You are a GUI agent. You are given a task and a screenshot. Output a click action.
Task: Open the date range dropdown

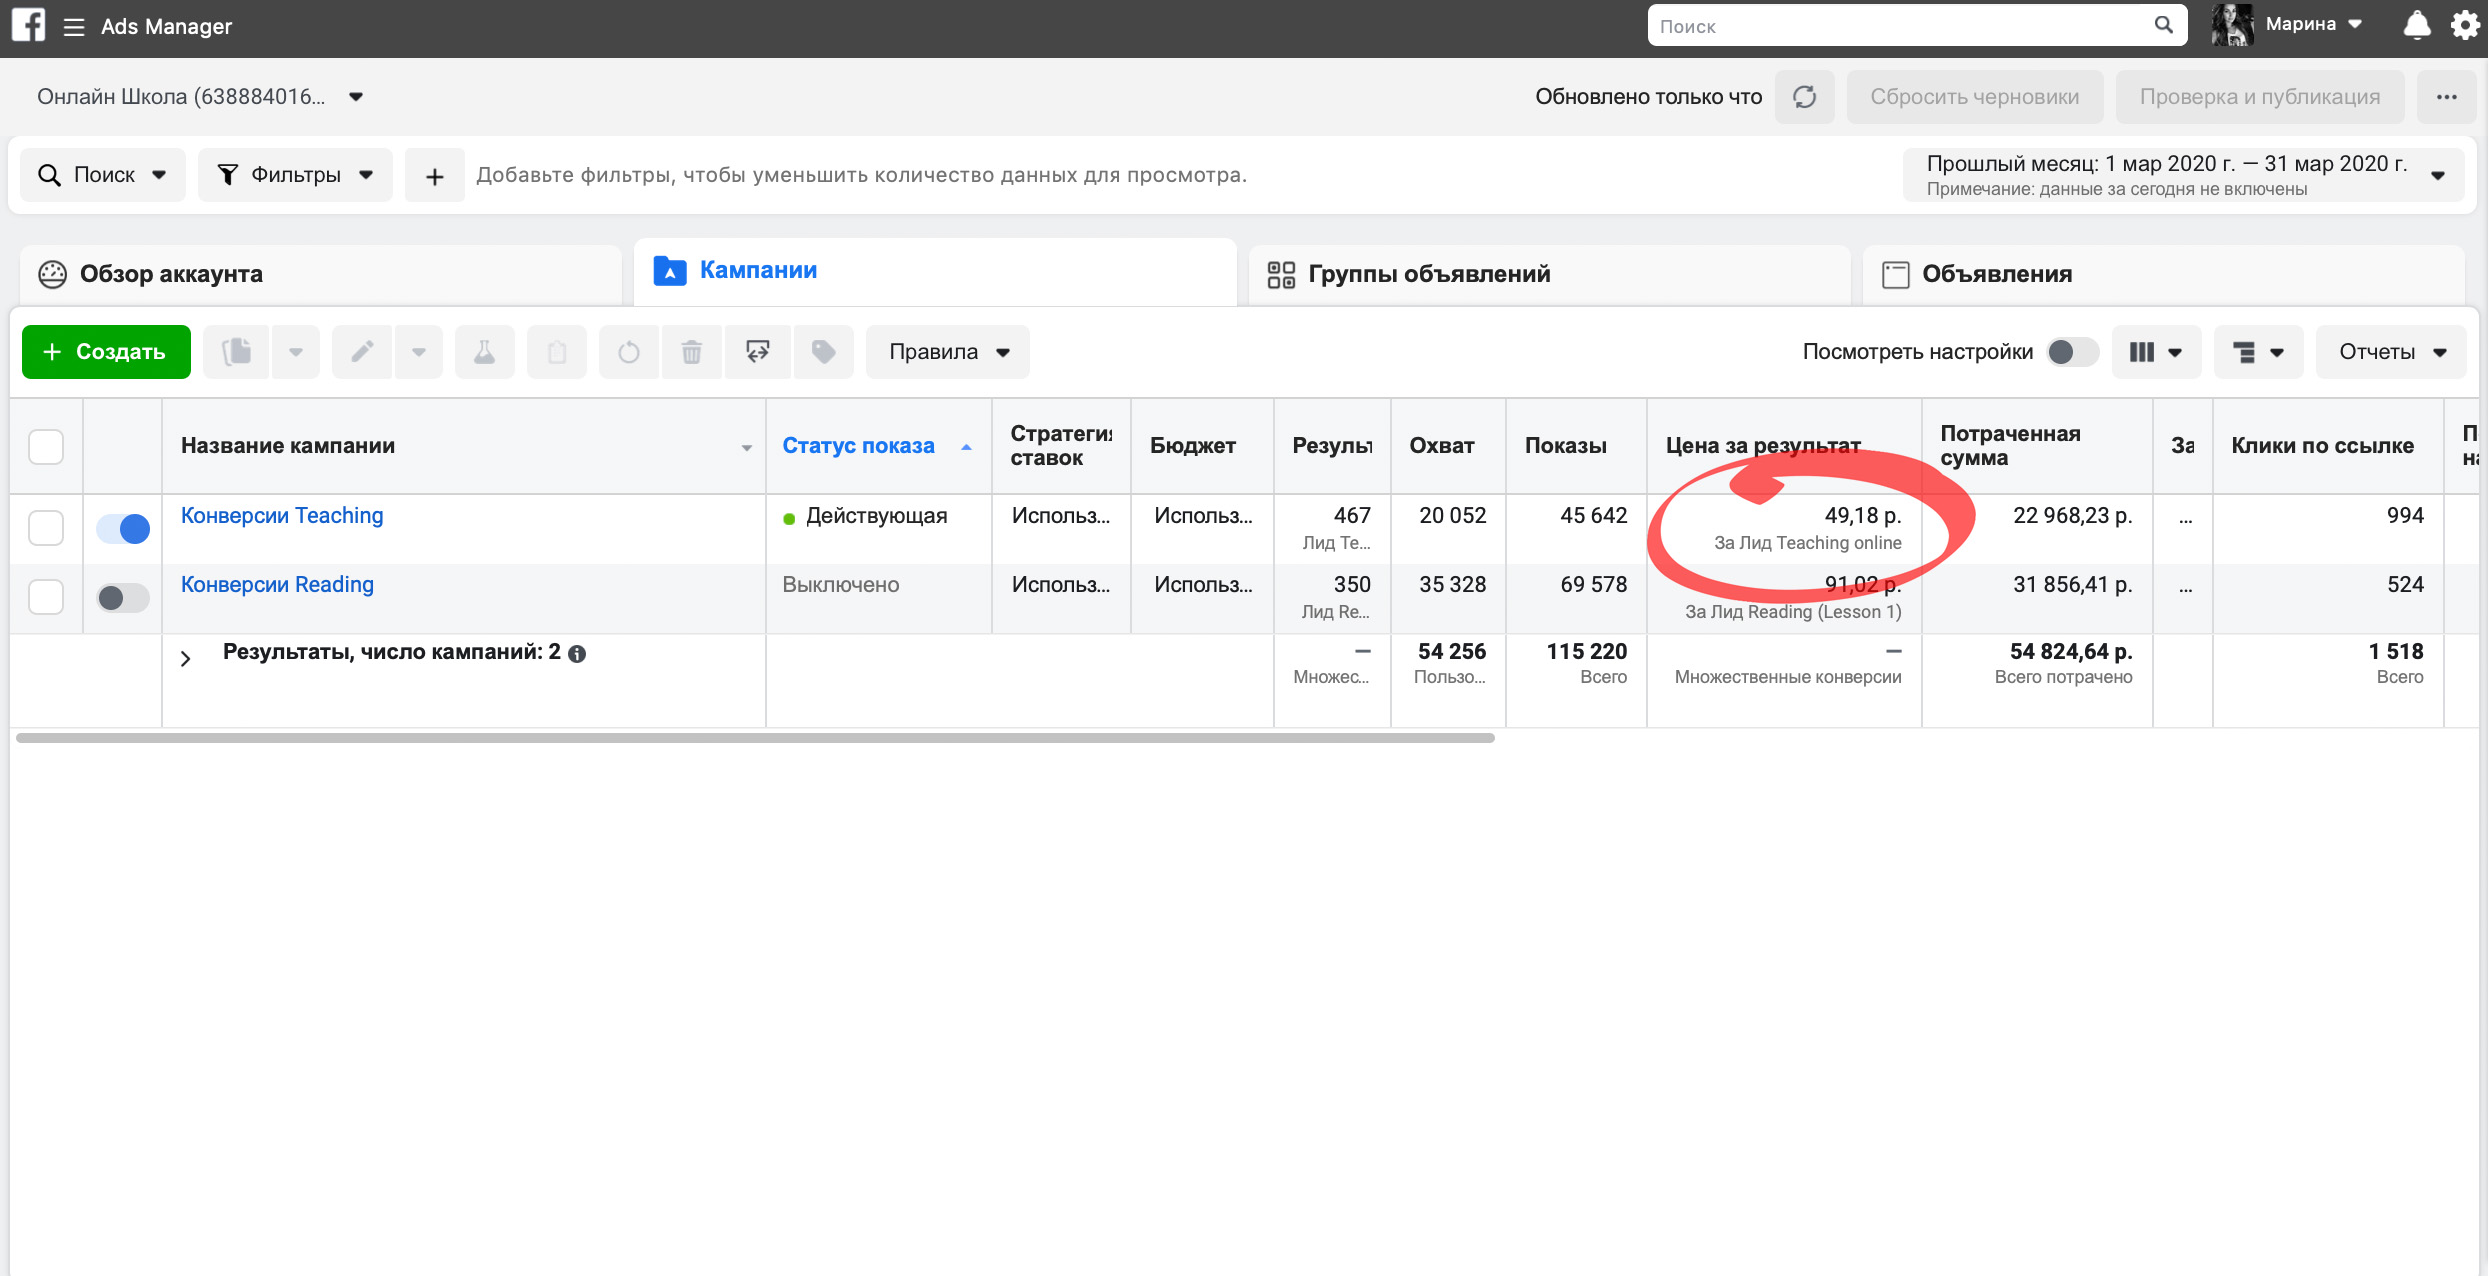point(2184,175)
